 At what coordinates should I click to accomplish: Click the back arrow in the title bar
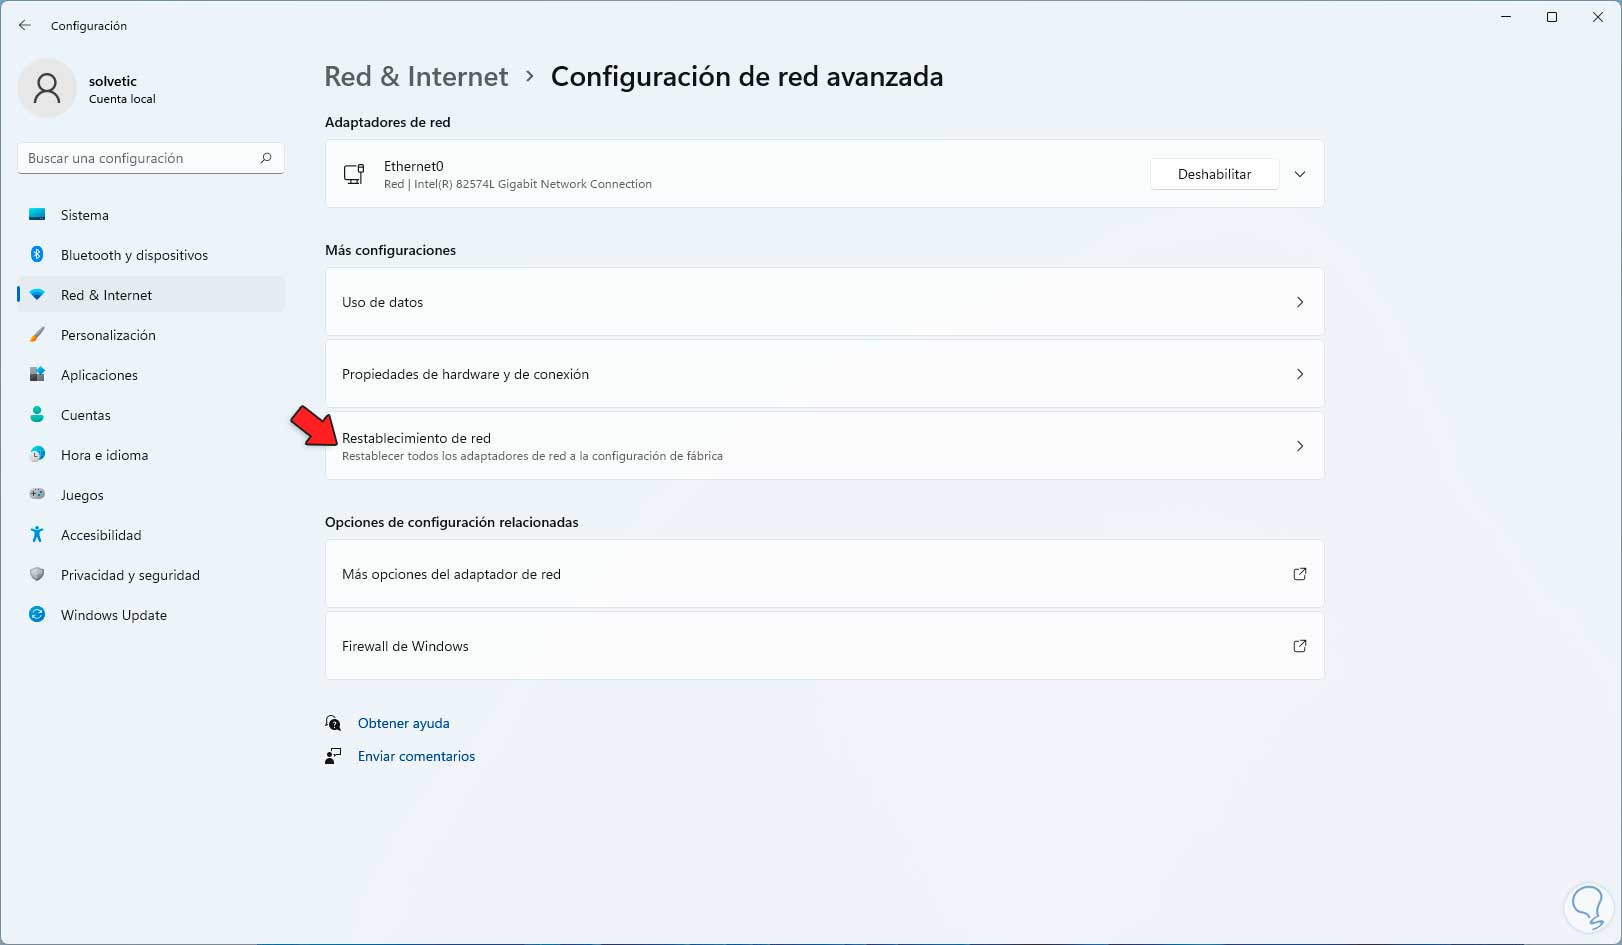point(25,25)
